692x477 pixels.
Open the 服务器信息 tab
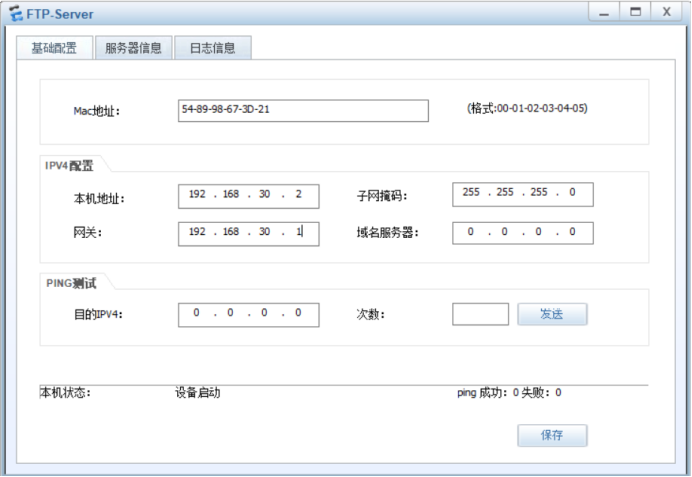coord(133,48)
